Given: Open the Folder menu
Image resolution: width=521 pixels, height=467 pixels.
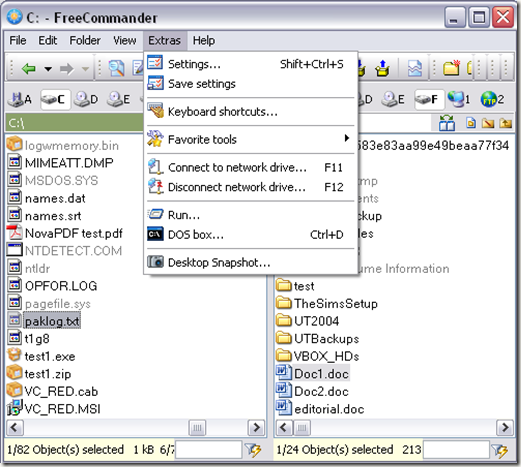Looking at the screenshot, I should pos(85,41).
